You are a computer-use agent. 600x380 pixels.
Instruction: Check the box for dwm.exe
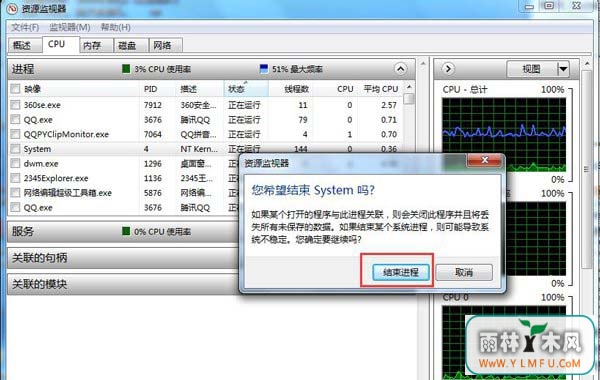pos(15,163)
